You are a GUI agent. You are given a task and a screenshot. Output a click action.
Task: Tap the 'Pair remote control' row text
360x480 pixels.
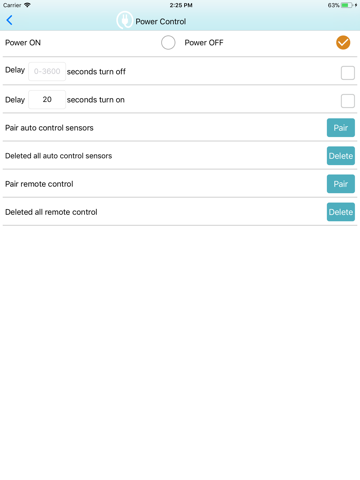pyautogui.click(x=39, y=184)
